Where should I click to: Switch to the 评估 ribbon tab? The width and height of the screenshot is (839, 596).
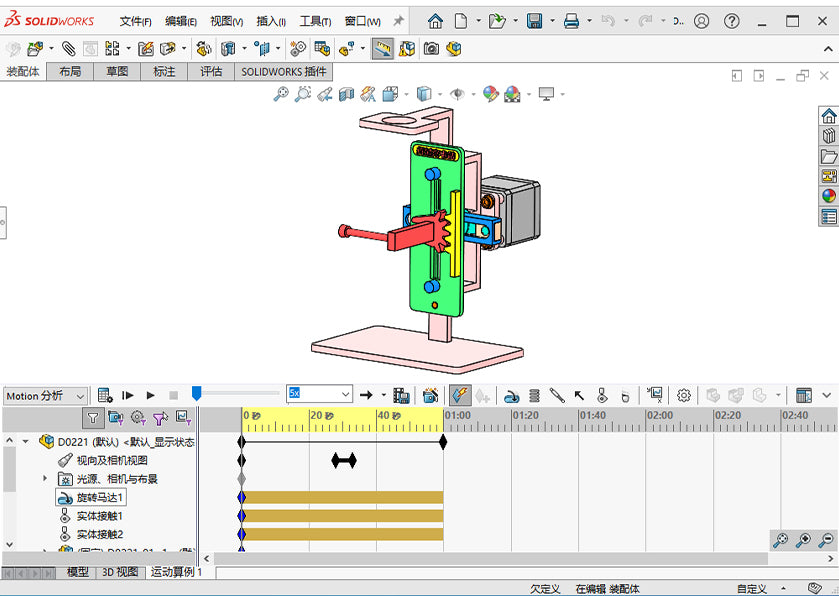[x=211, y=72]
